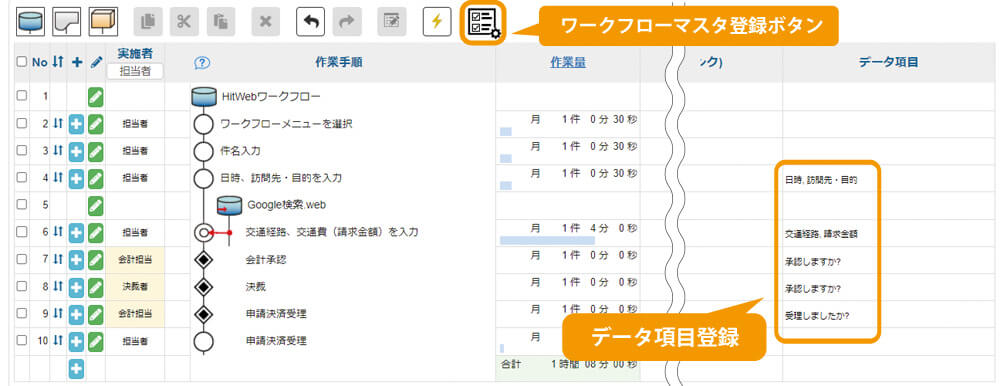Image resolution: width=1000 pixels, height=386 pixels.
Task: Click reorder arrows on row 2
Action: 58,124
